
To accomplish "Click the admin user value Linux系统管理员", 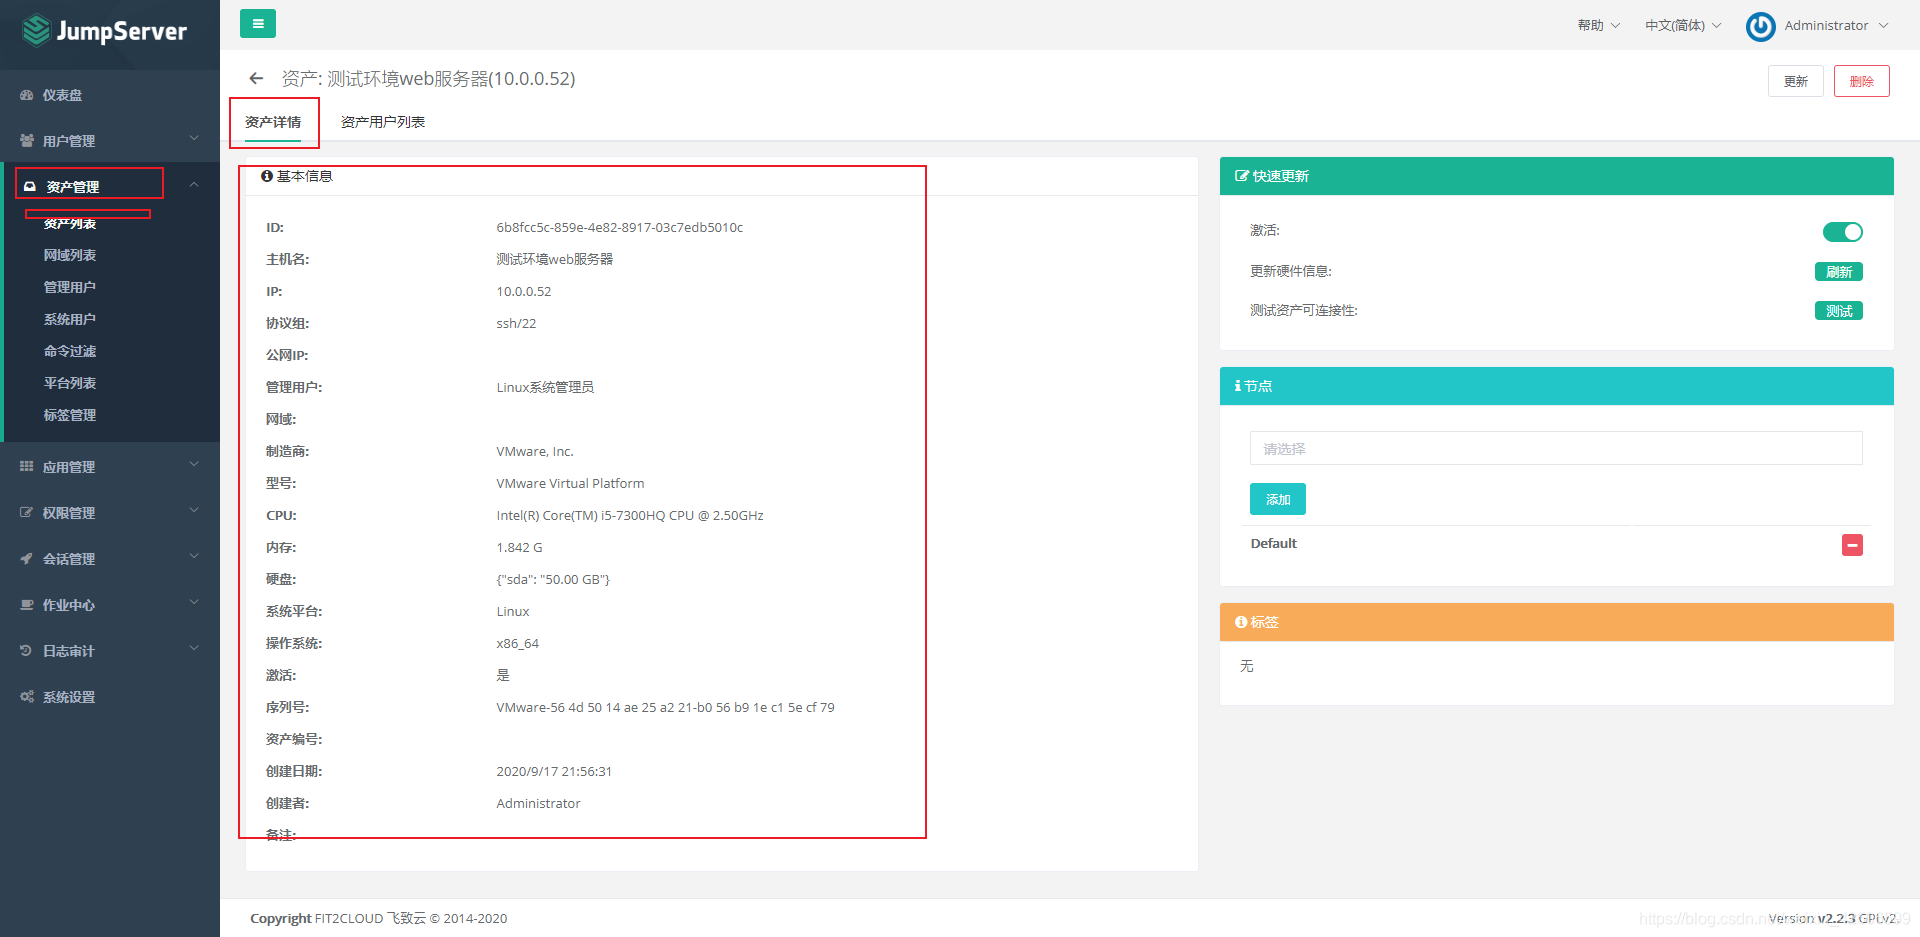I will [x=545, y=388].
